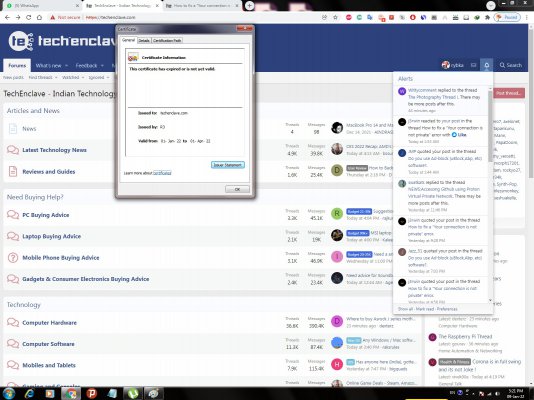The width and height of the screenshot is (534, 400).
Task: Click the alerts bell icon
Action: (x=487, y=65)
